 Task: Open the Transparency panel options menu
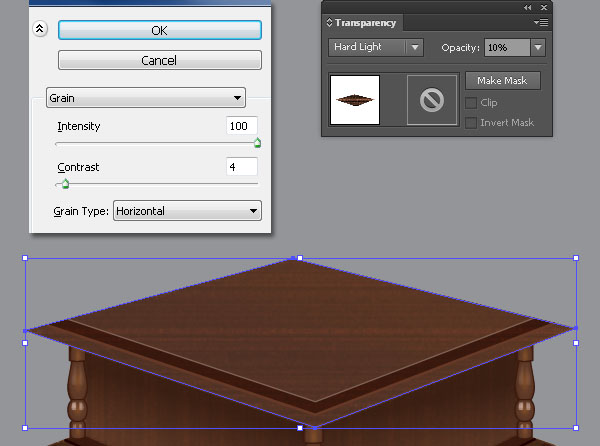point(541,23)
